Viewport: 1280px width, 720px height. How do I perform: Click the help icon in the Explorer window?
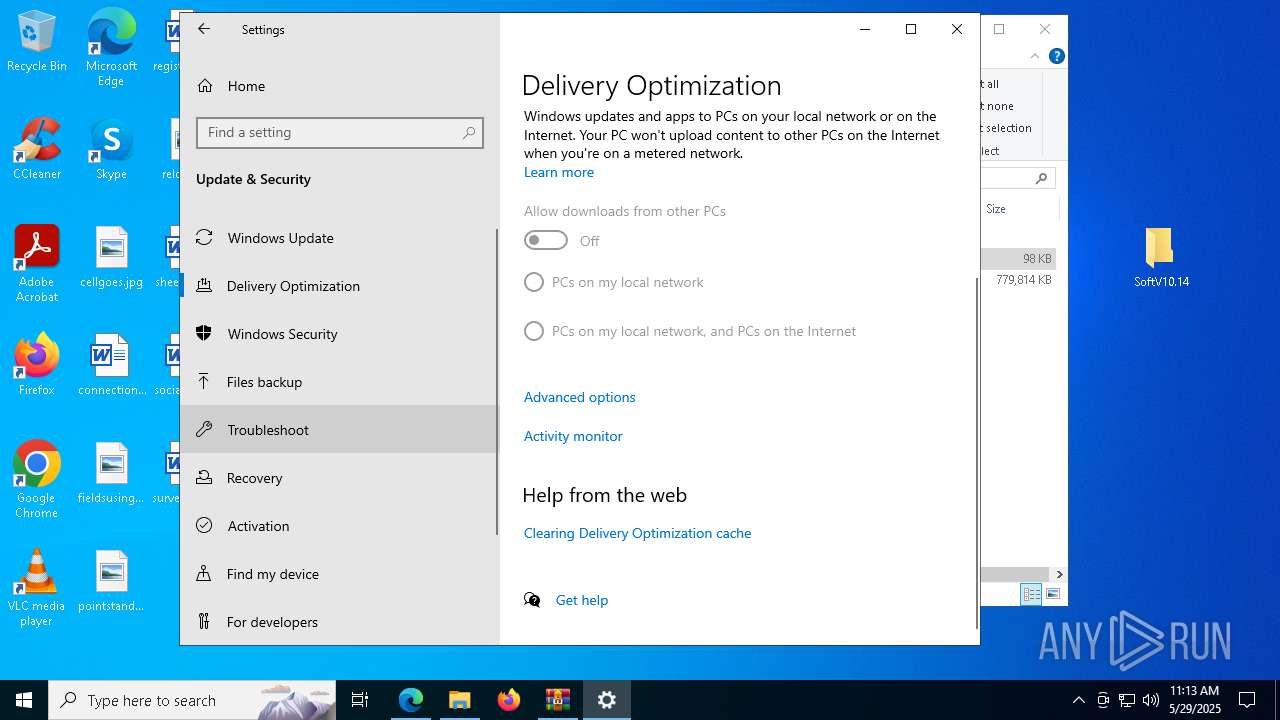pyautogui.click(x=1056, y=56)
